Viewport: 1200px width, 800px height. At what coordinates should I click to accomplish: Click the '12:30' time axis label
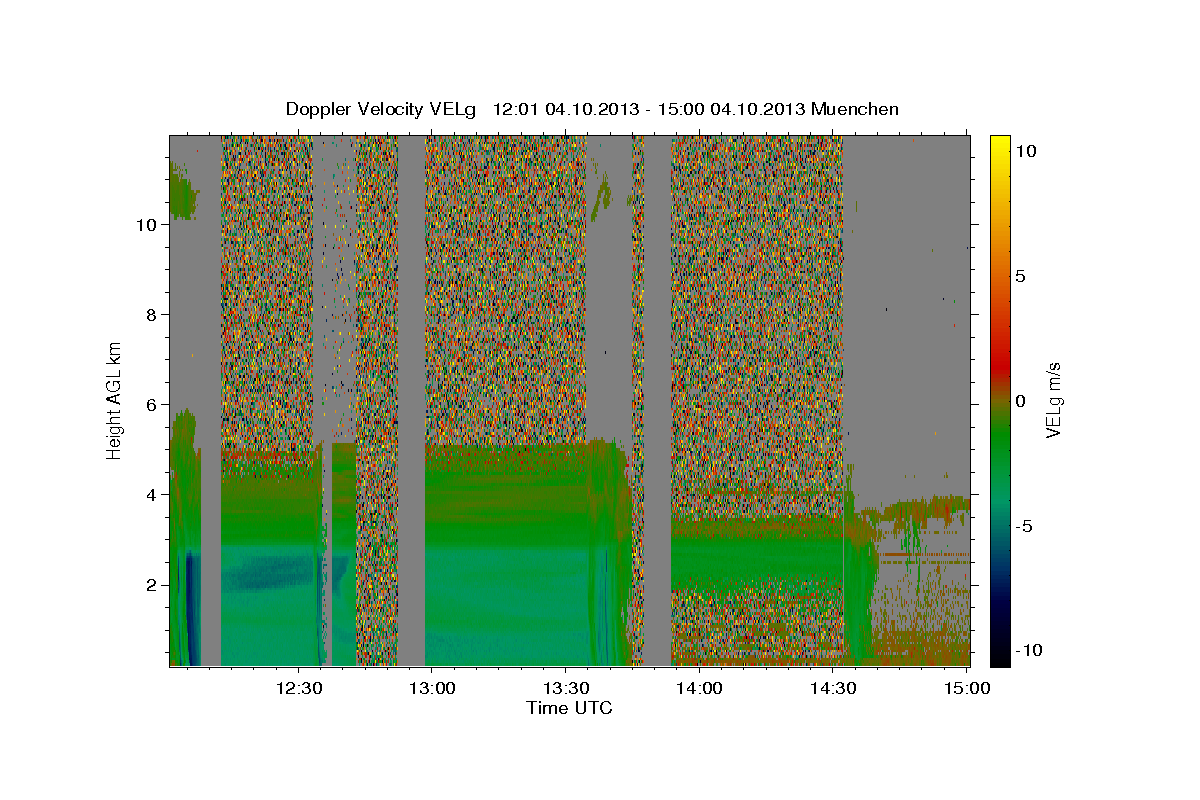click(298, 688)
